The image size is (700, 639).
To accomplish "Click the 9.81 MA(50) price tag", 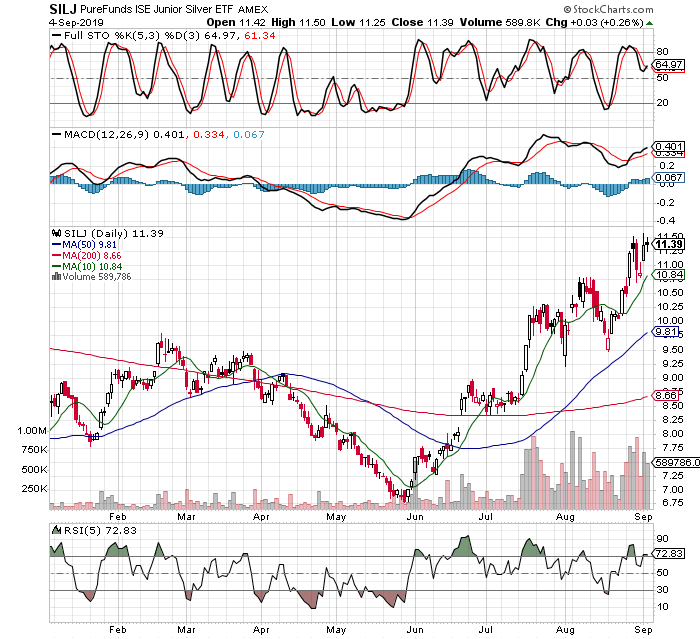I will tap(666, 332).
